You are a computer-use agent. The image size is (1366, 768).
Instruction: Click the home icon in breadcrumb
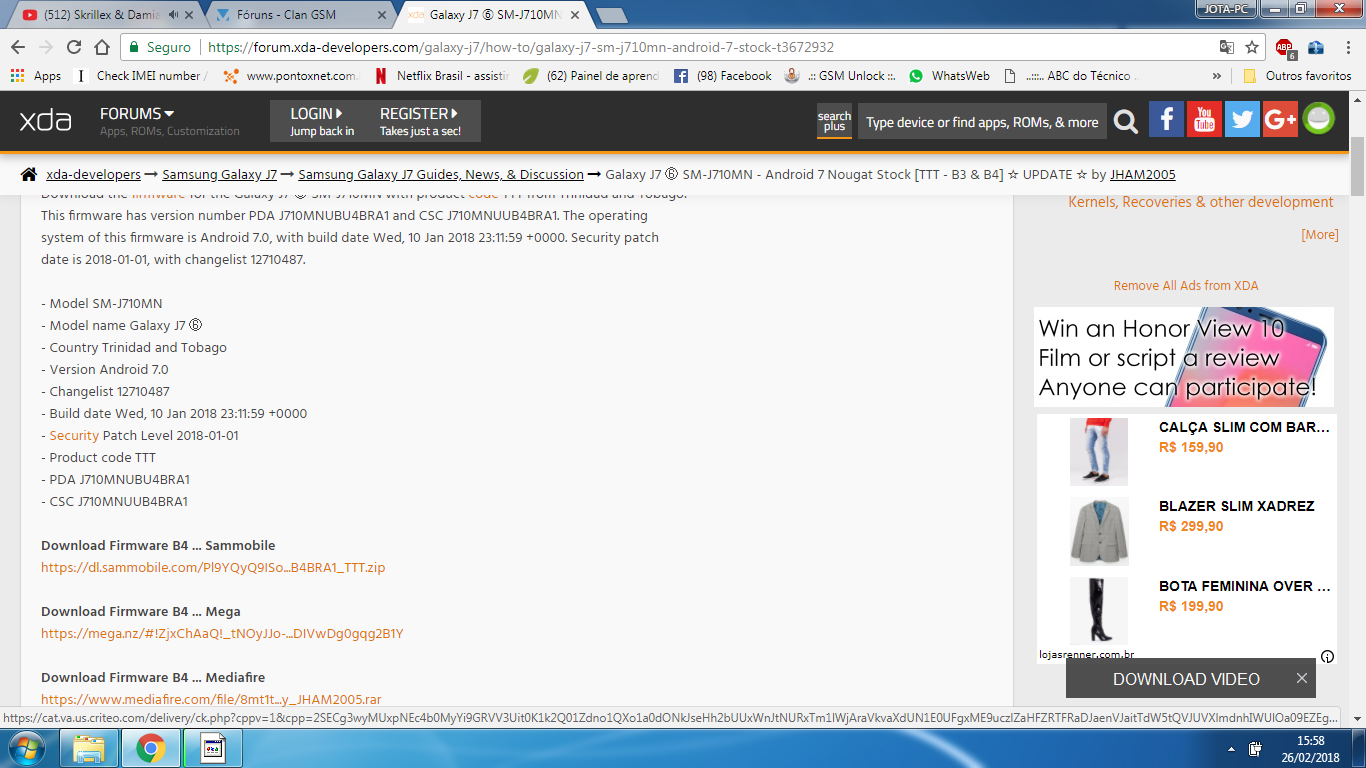pos(29,174)
